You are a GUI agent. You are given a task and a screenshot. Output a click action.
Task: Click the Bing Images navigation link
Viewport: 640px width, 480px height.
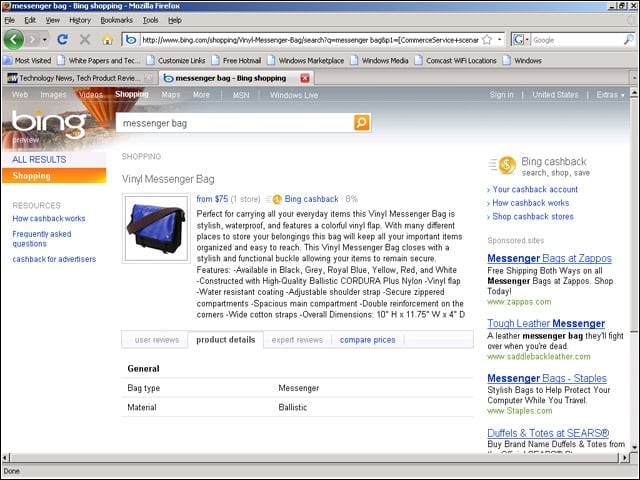[53, 95]
